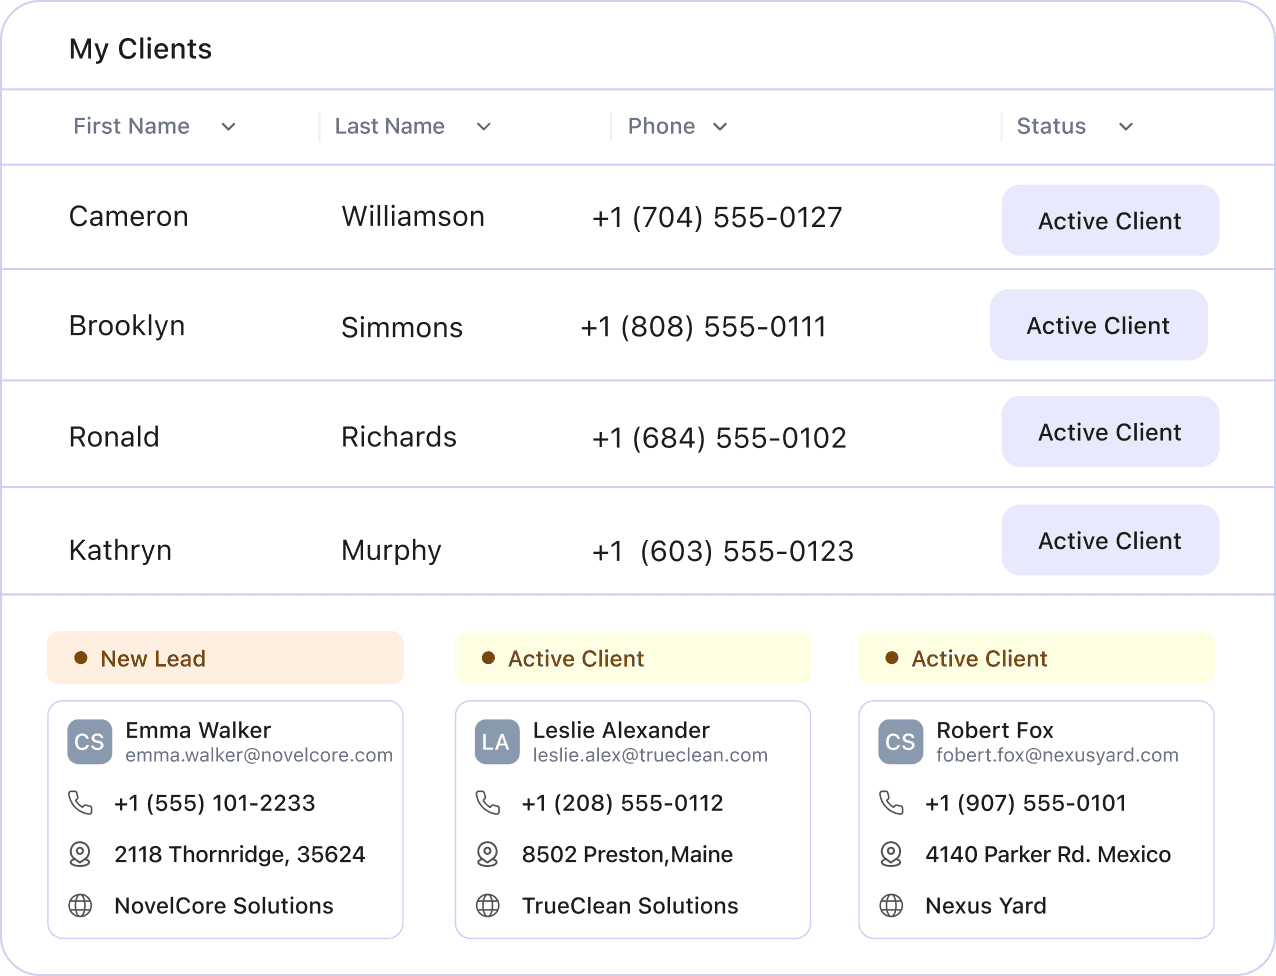The height and width of the screenshot is (976, 1276).
Task: Click the location icon beside 2118 Thornridge address
Action: 81,854
